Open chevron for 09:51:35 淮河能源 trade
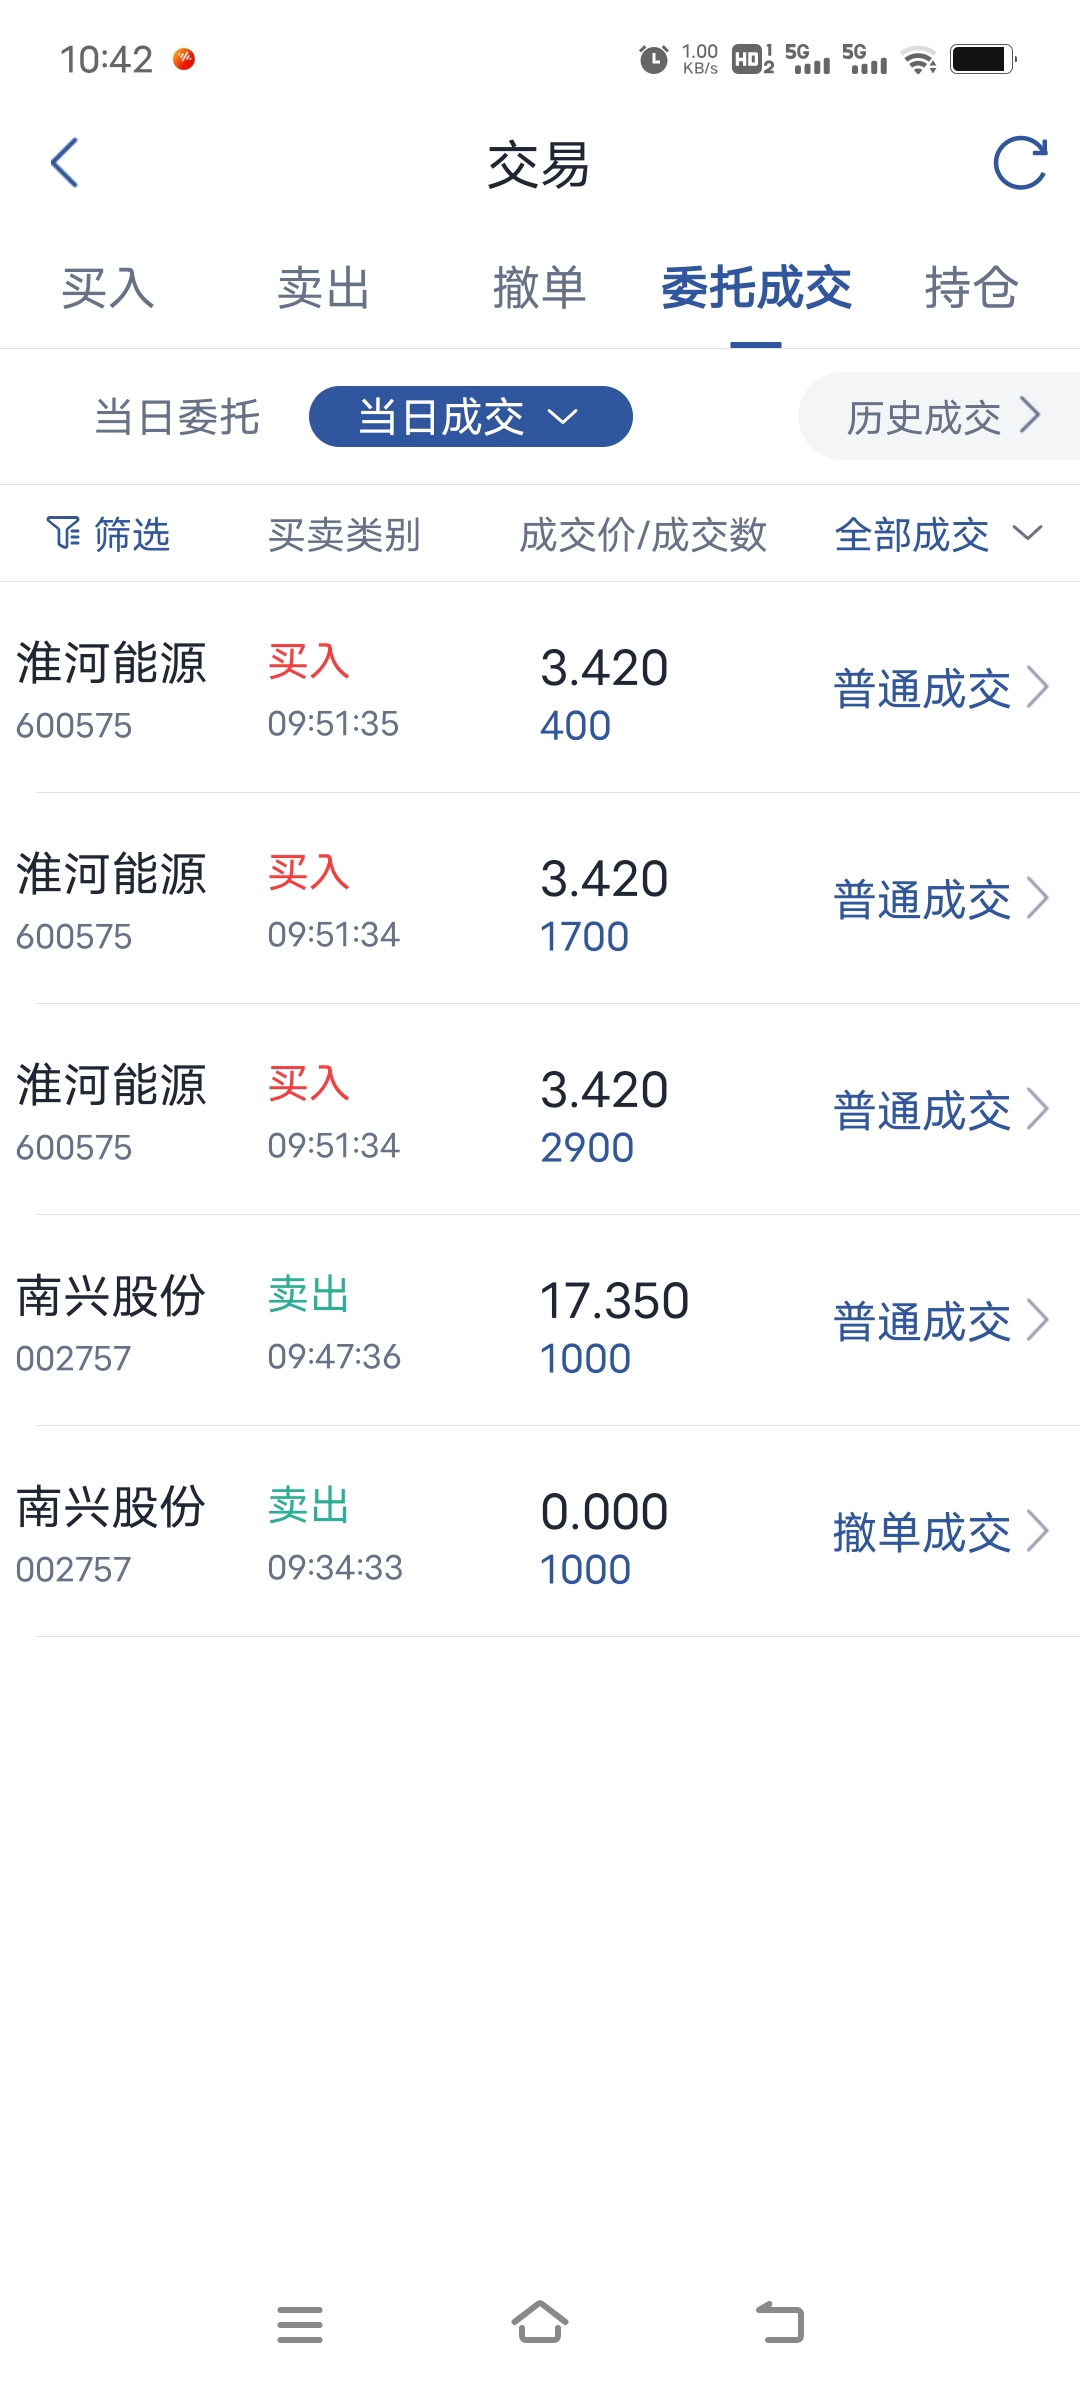The width and height of the screenshot is (1080, 2388). [x=1038, y=688]
